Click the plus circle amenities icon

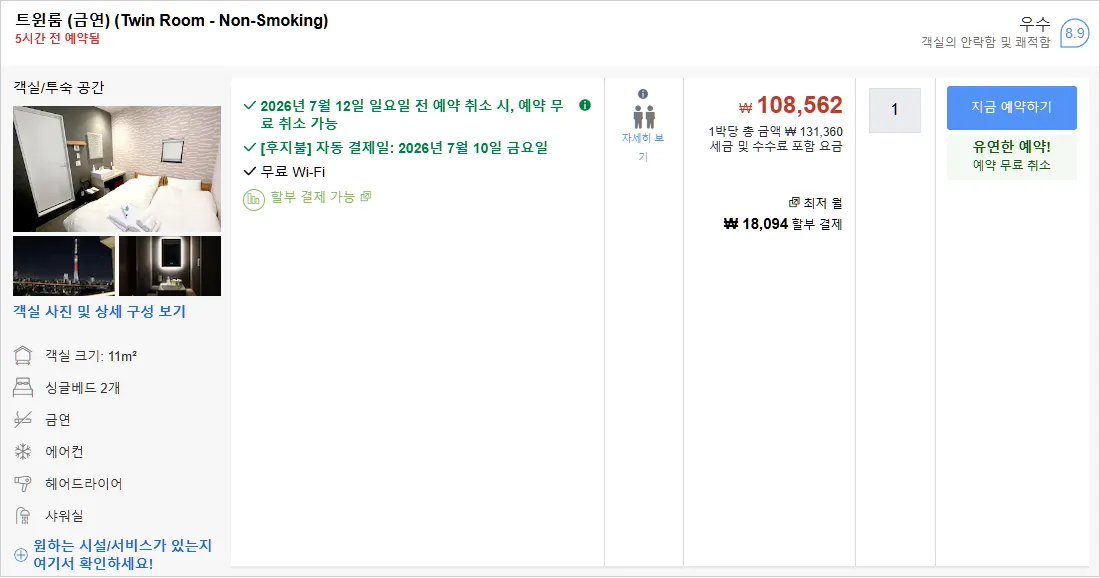[21, 555]
